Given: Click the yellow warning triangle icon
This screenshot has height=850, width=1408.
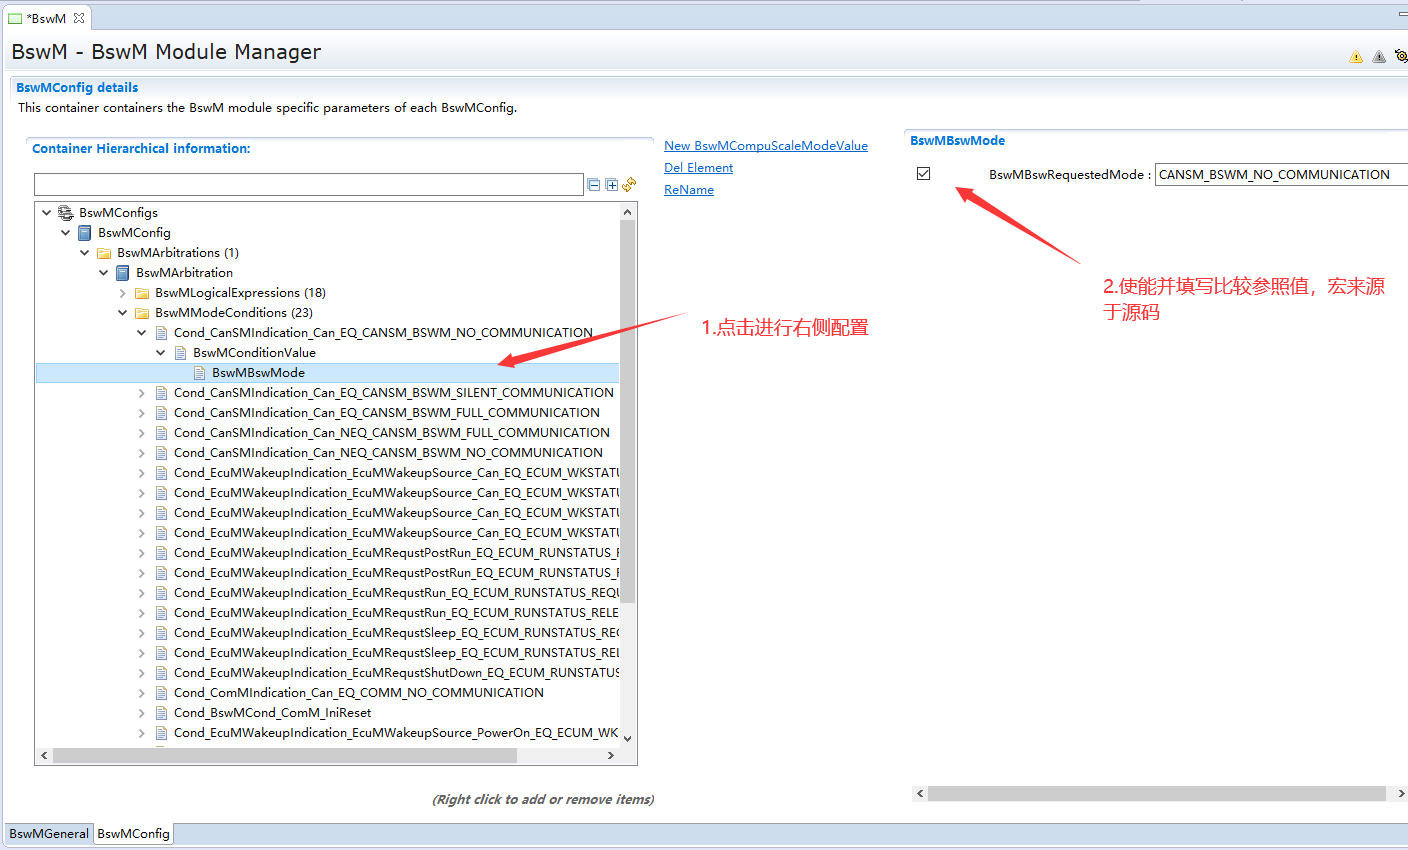Looking at the screenshot, I should click(x=1356, y=57).
